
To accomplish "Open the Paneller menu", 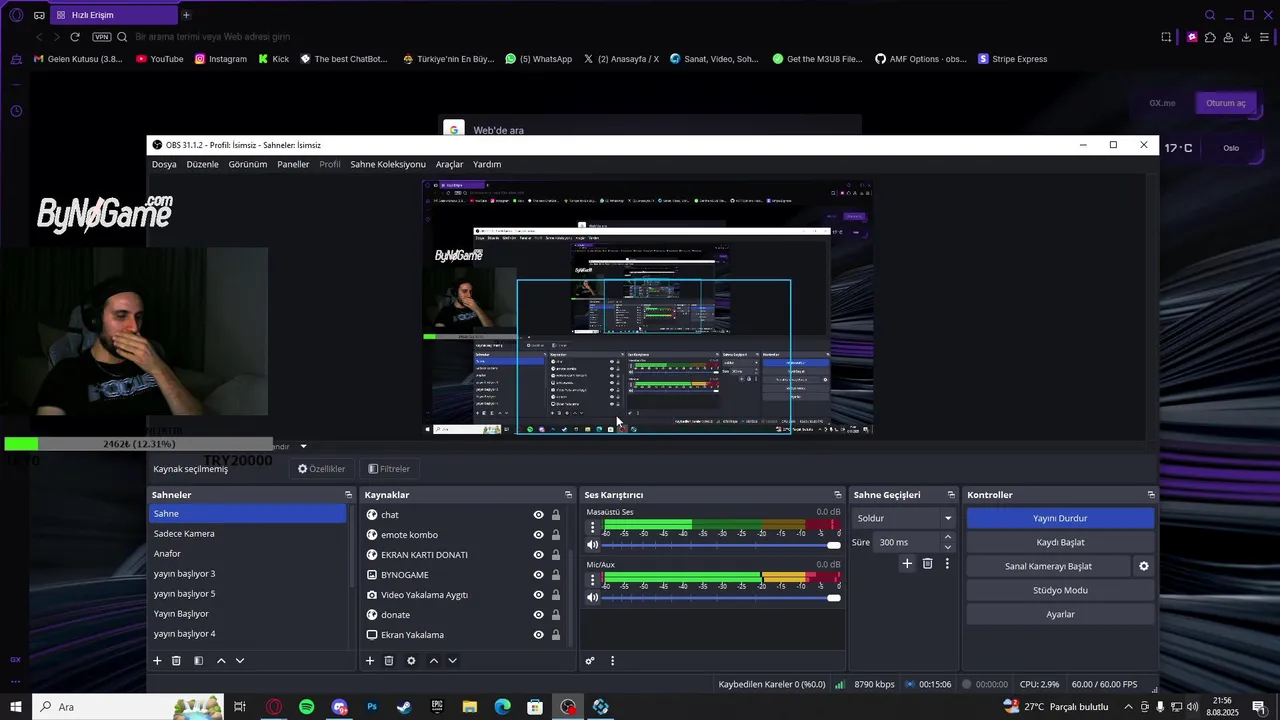I will coord(293,164).
